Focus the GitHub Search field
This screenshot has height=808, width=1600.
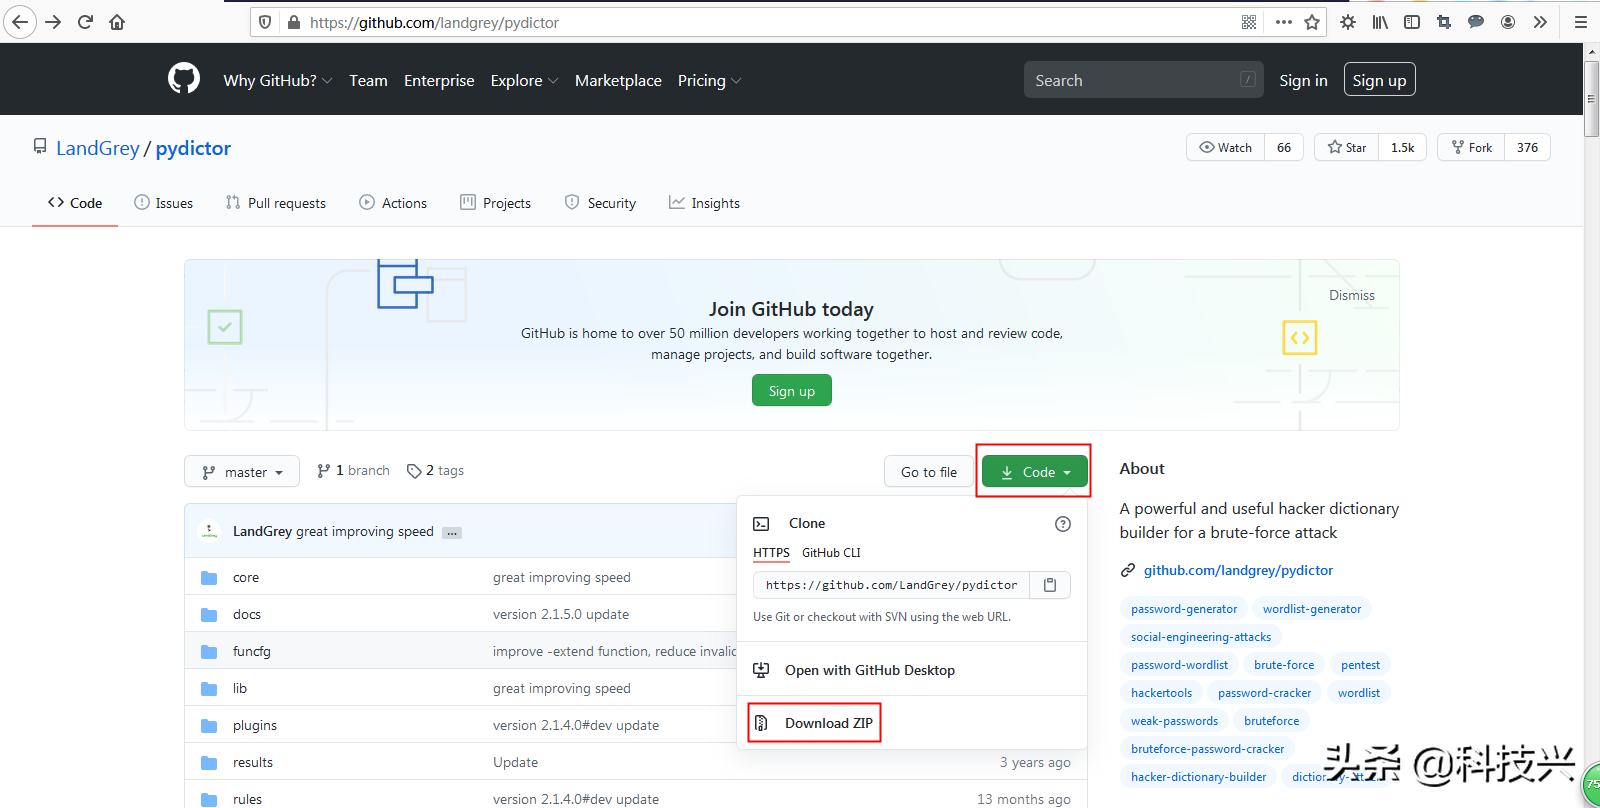(x=1143, y=80)
